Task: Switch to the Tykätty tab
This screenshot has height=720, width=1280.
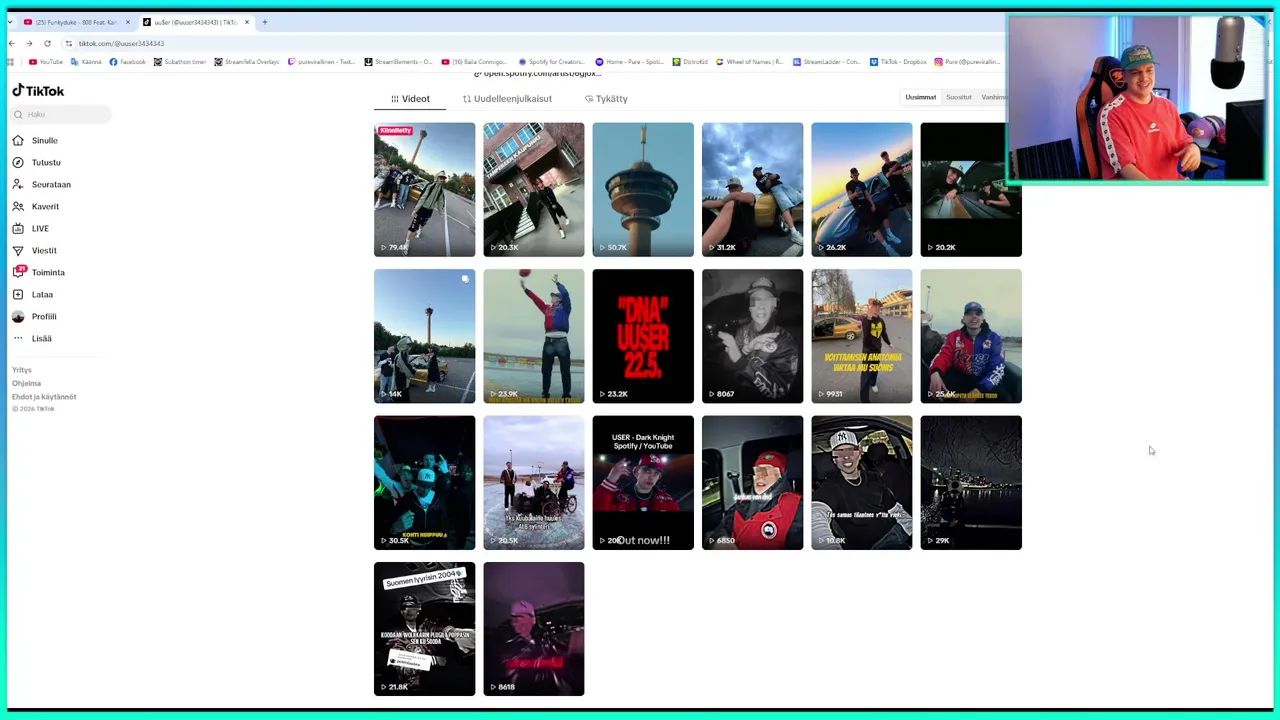Action: pos(606,99)
